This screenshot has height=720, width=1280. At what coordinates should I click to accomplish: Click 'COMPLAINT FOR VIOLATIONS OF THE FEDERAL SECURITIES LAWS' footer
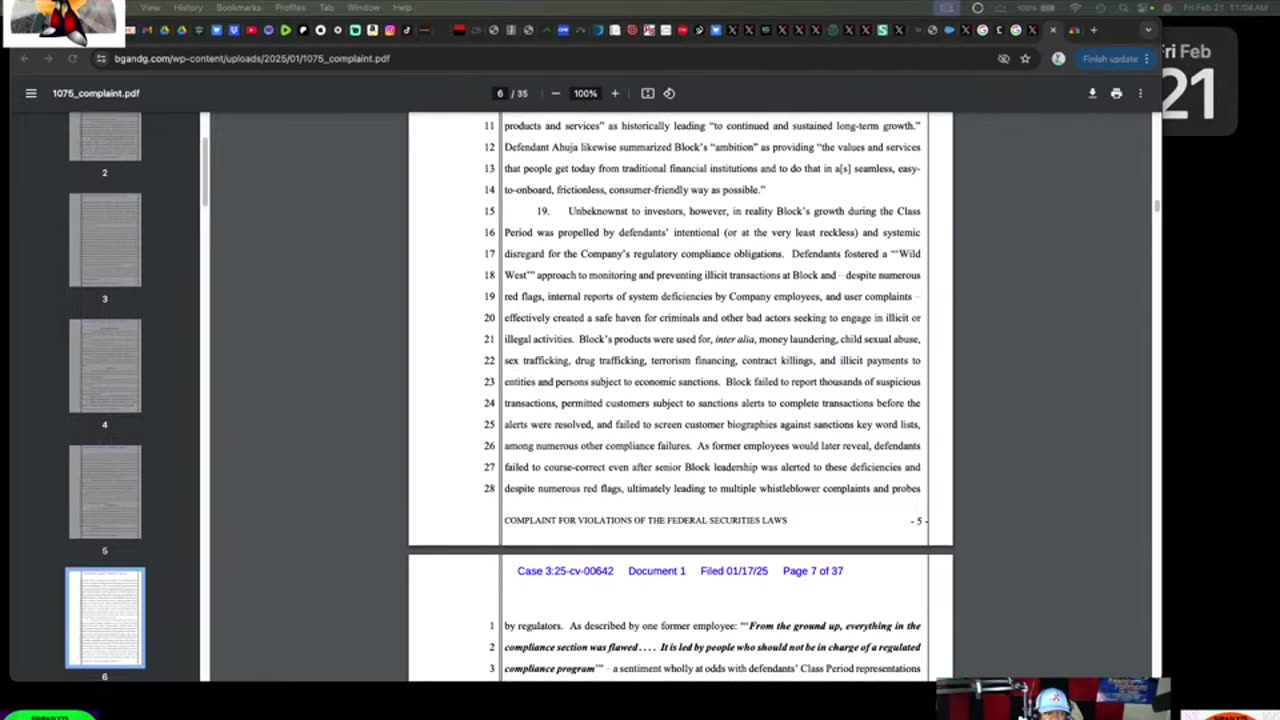645,520
